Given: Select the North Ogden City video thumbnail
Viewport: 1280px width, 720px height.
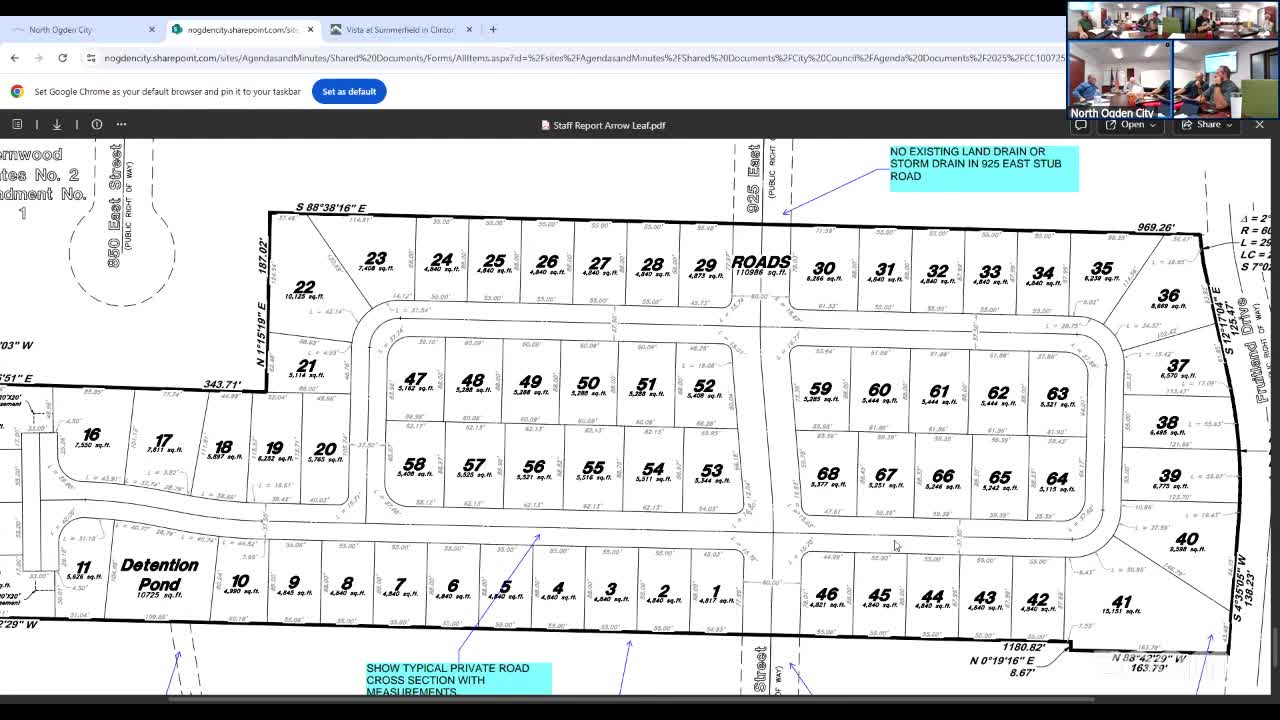Looking at the screenshot, I should (x=1120, y=78).
